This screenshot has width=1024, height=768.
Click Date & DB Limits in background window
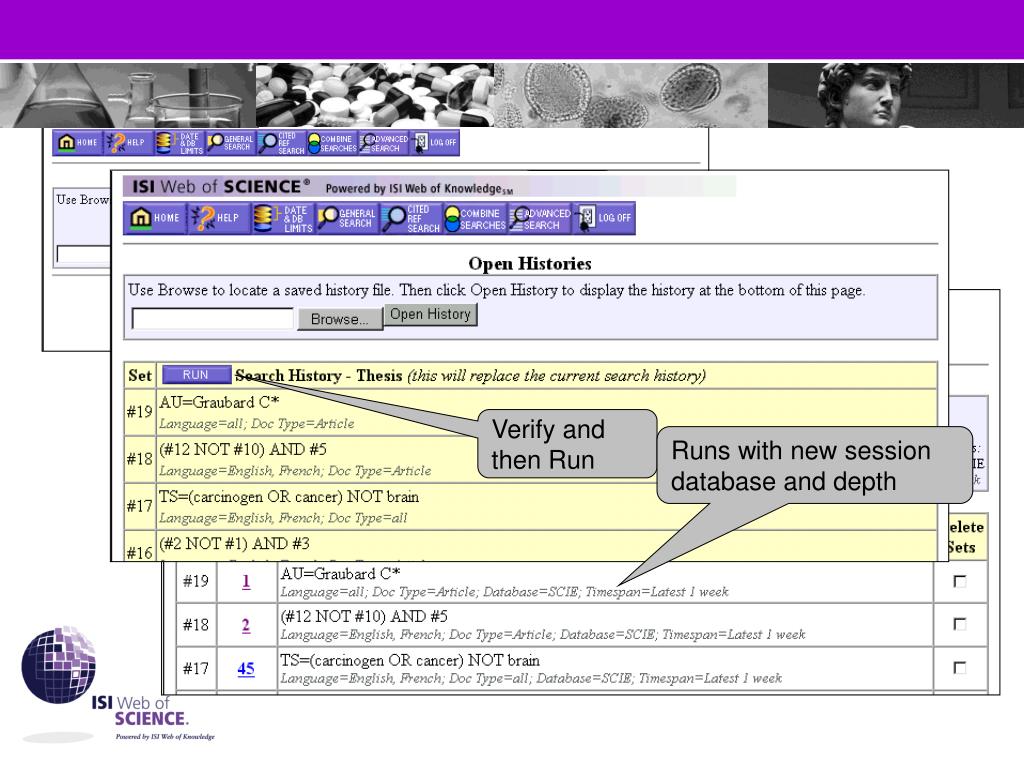click(x=180, y=142)
